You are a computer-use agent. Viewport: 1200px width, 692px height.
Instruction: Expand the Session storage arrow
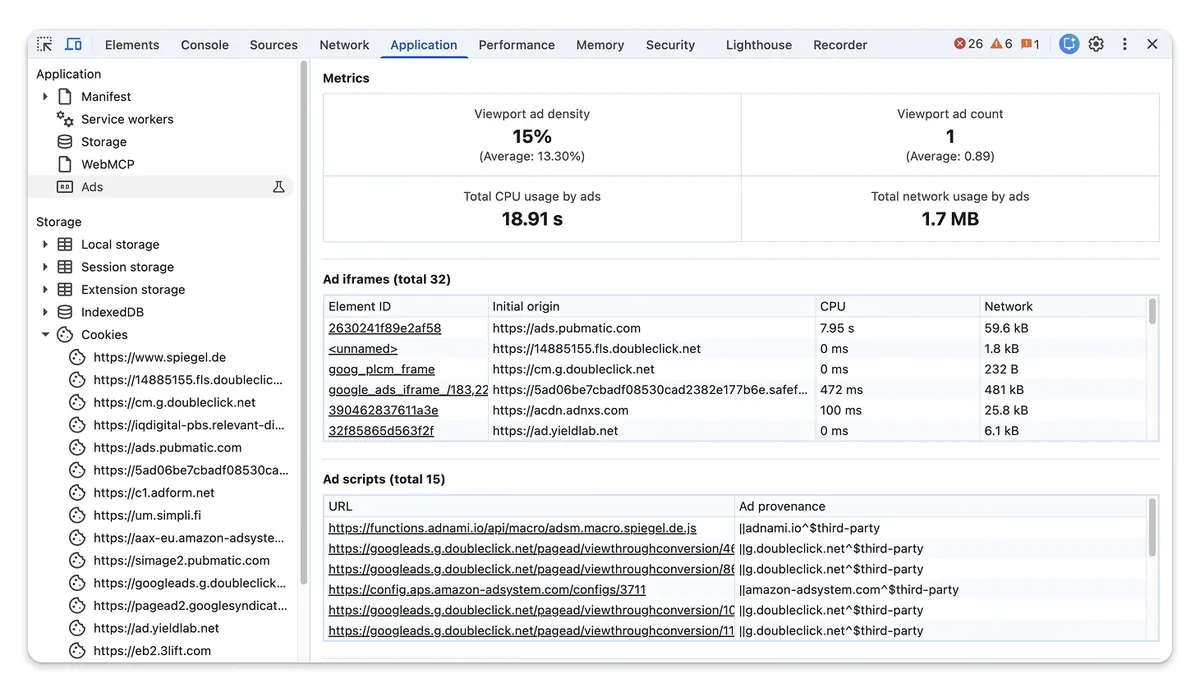point(45,267)
